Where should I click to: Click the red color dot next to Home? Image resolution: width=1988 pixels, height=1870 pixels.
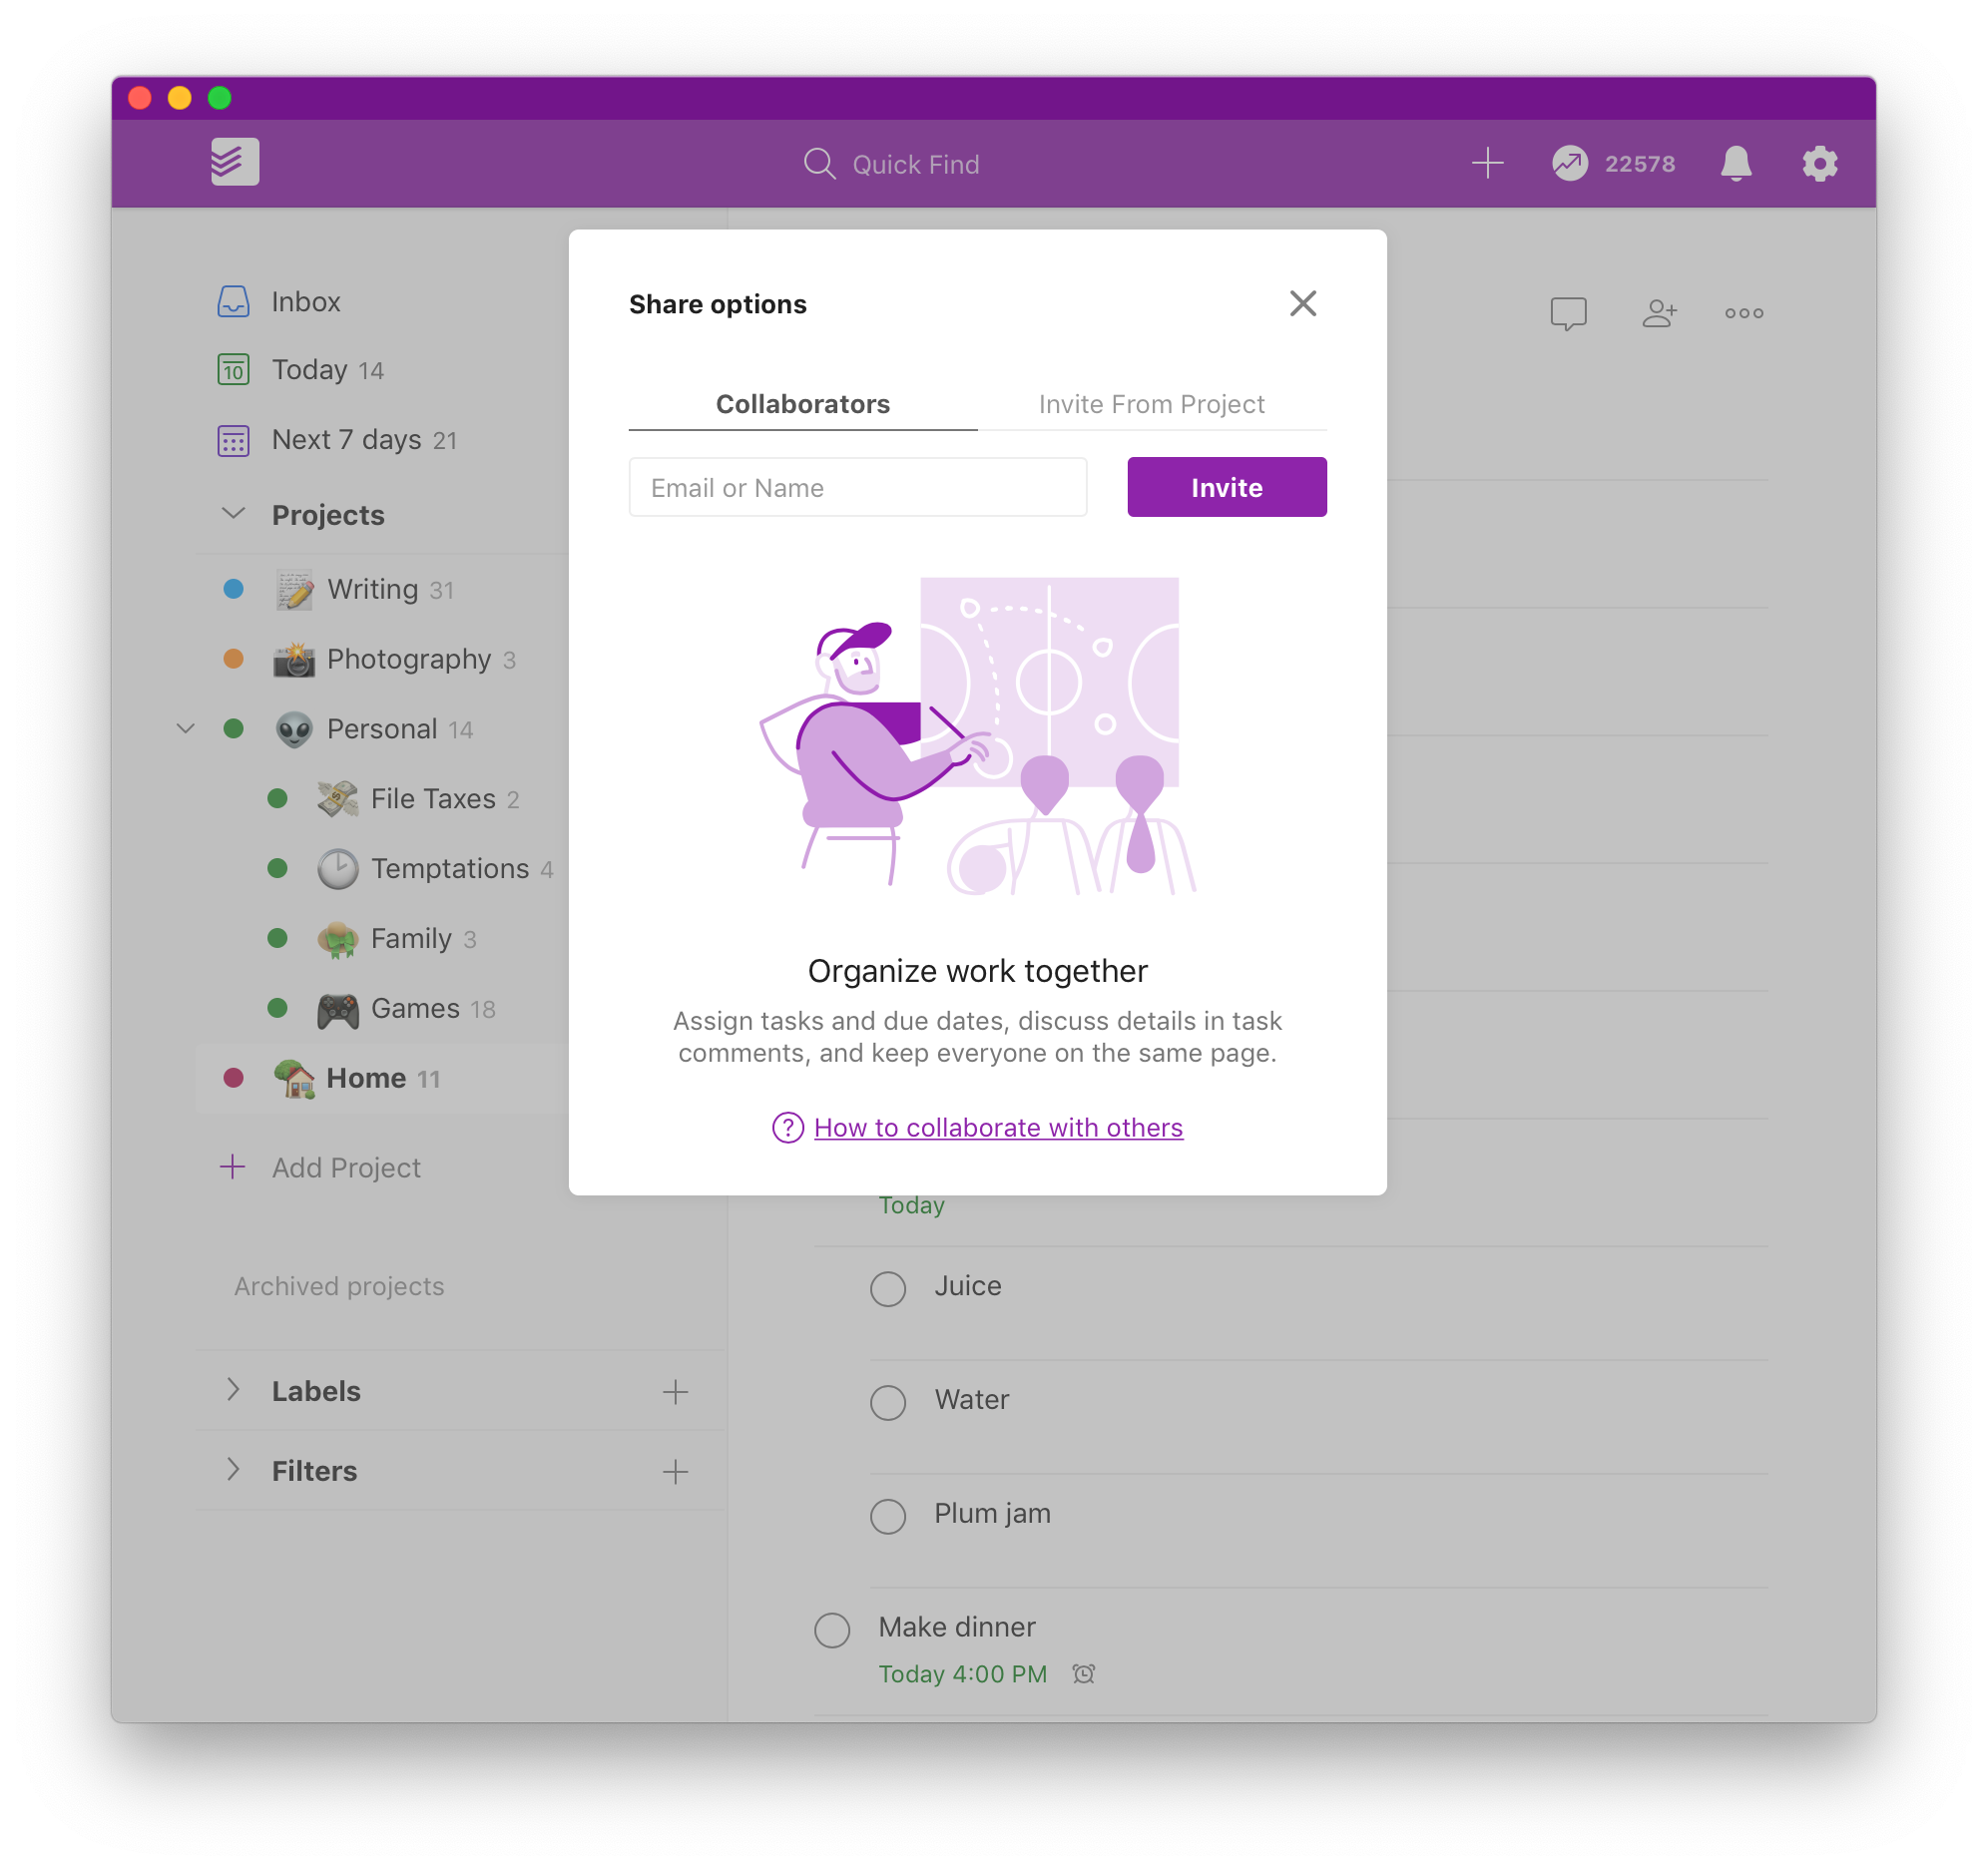233,1079
